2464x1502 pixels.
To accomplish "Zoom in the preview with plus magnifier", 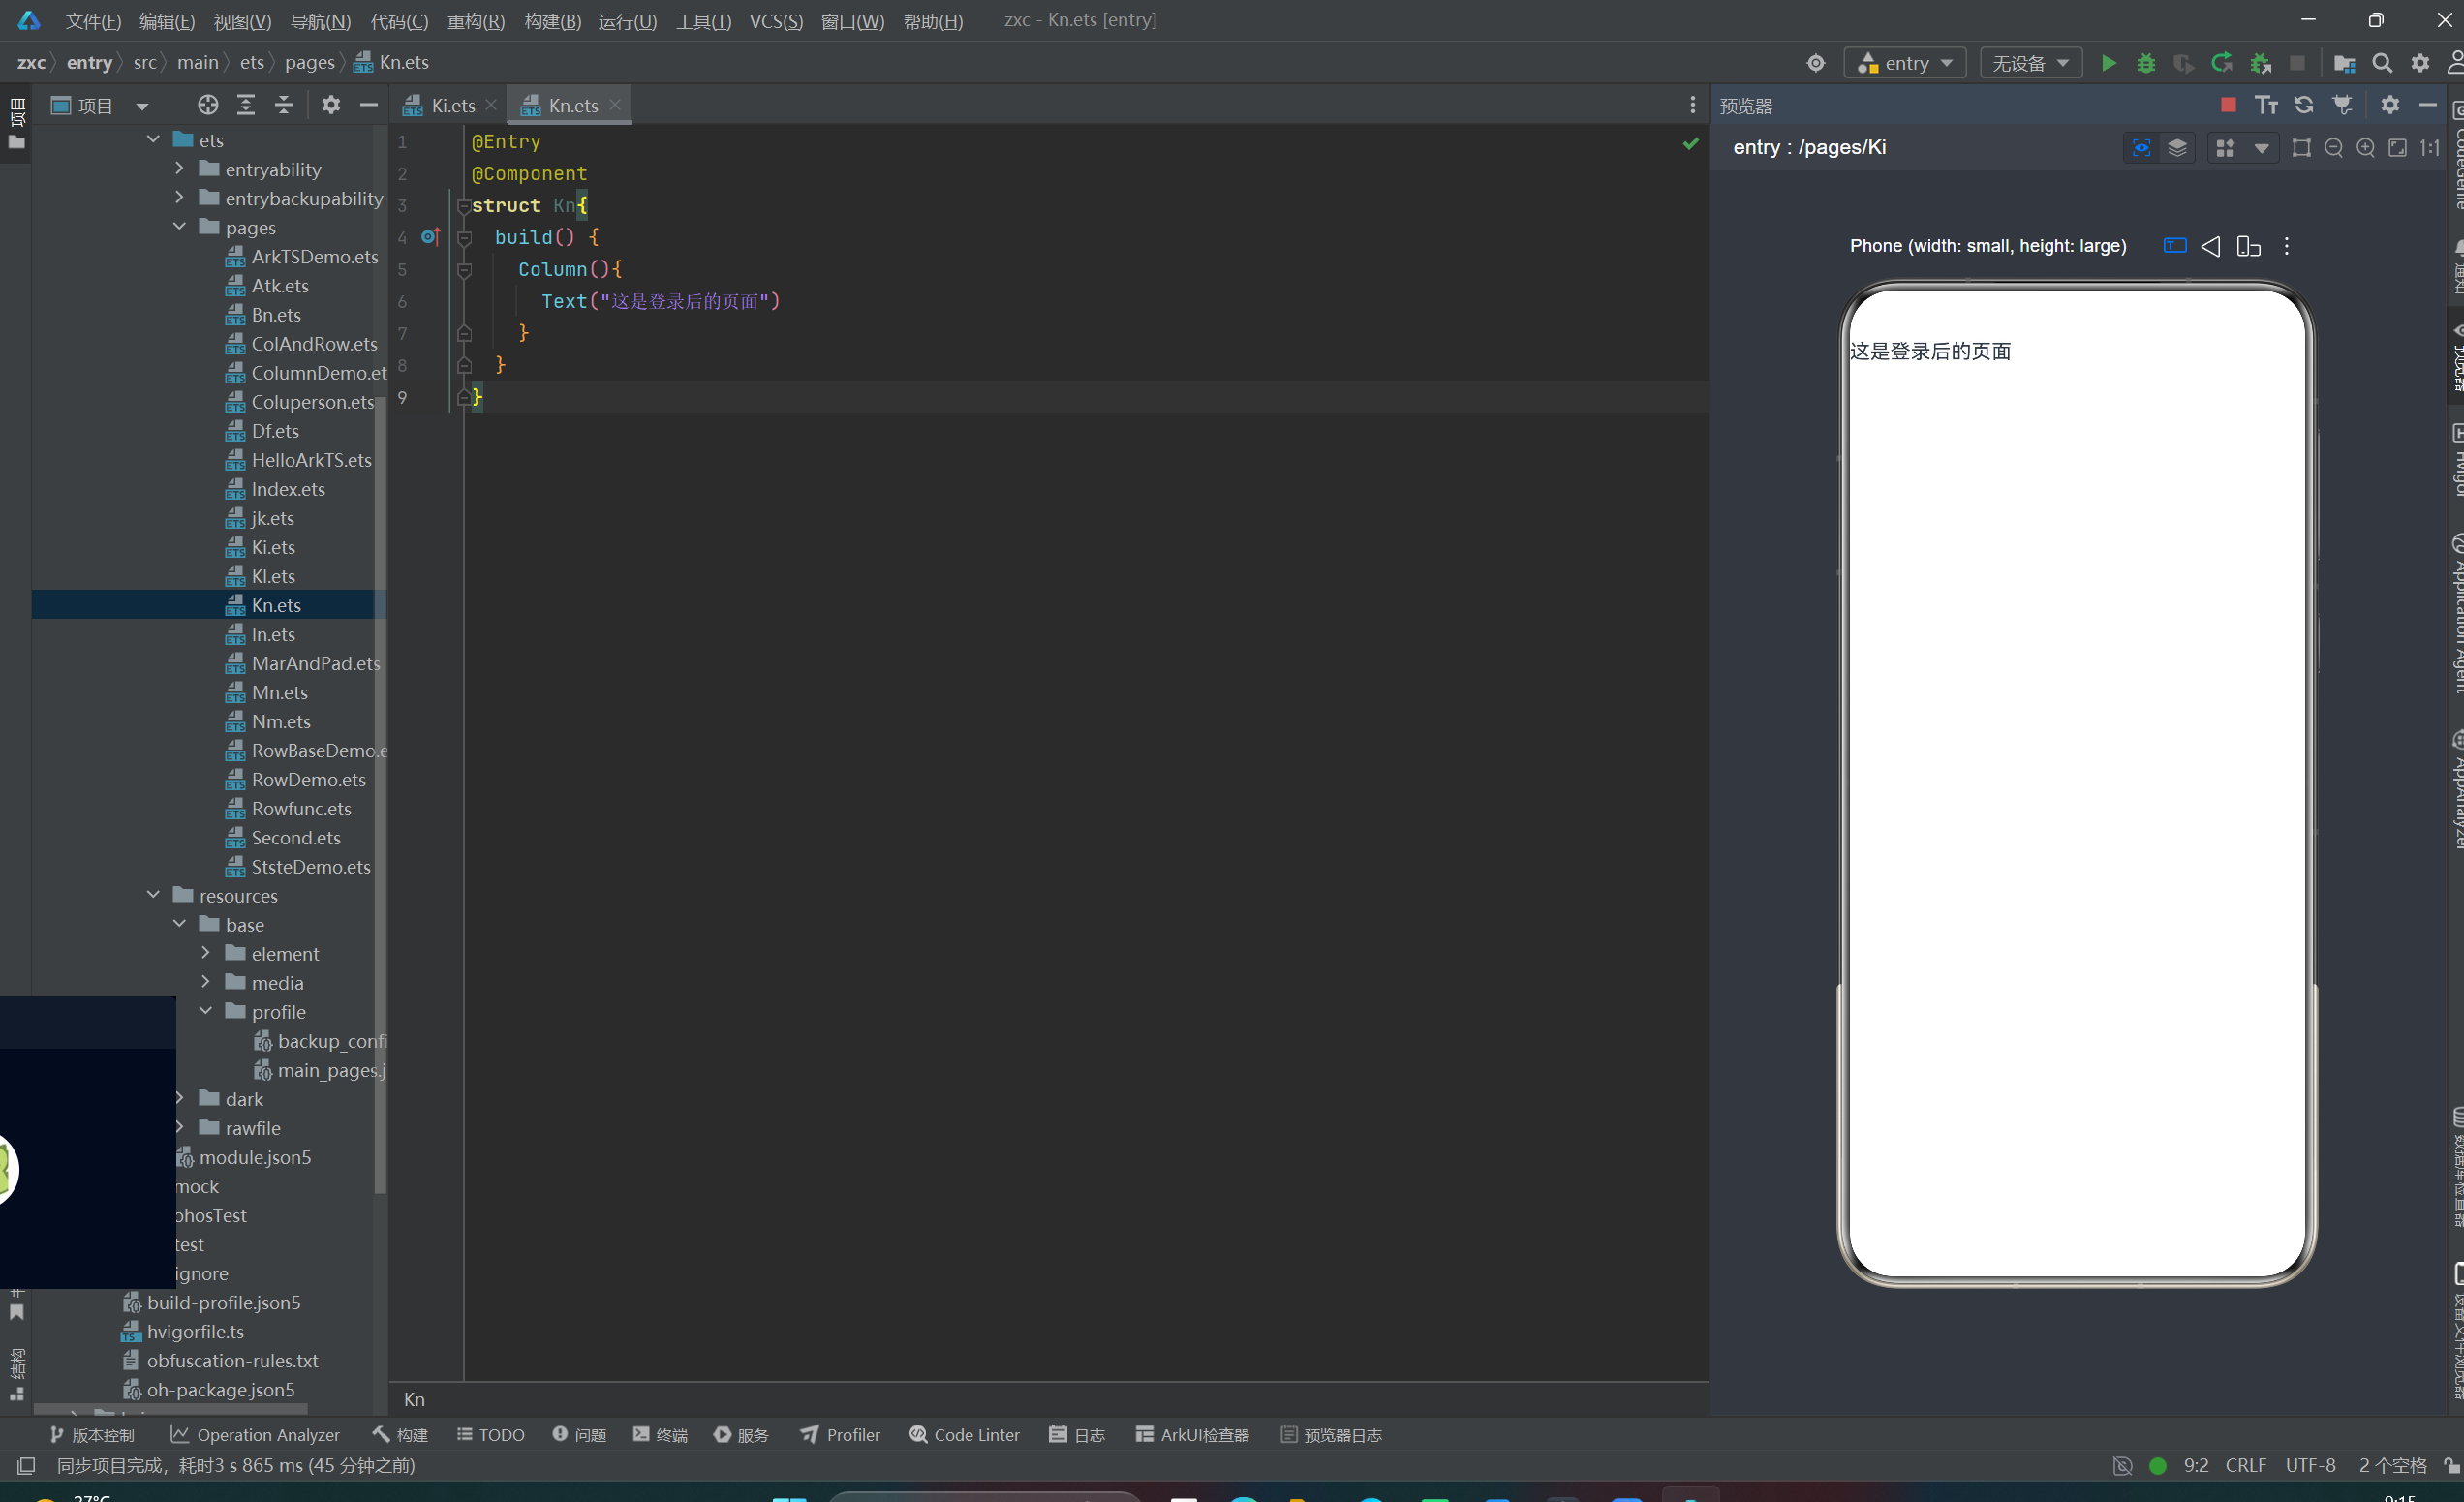I will pyautogui.click(x=2365, y=148).
